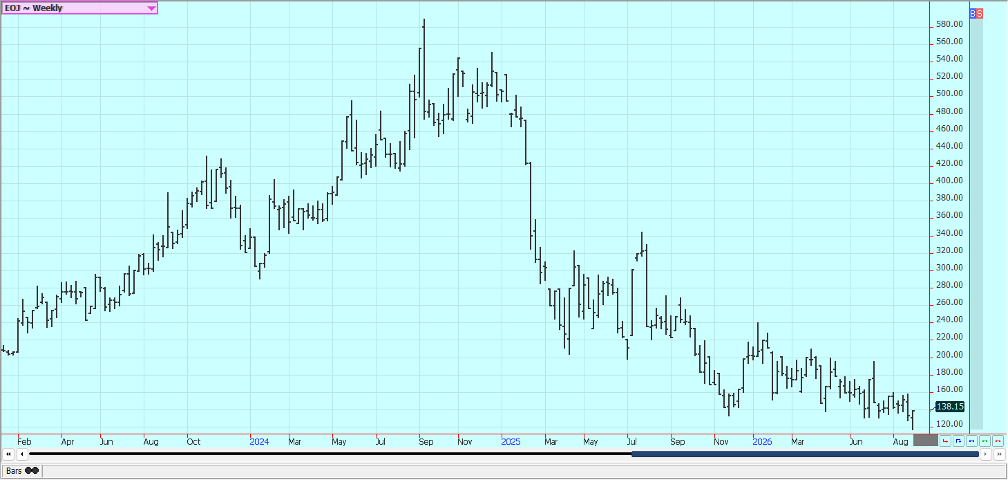Jump to latest data with double-right arrow

999,454
